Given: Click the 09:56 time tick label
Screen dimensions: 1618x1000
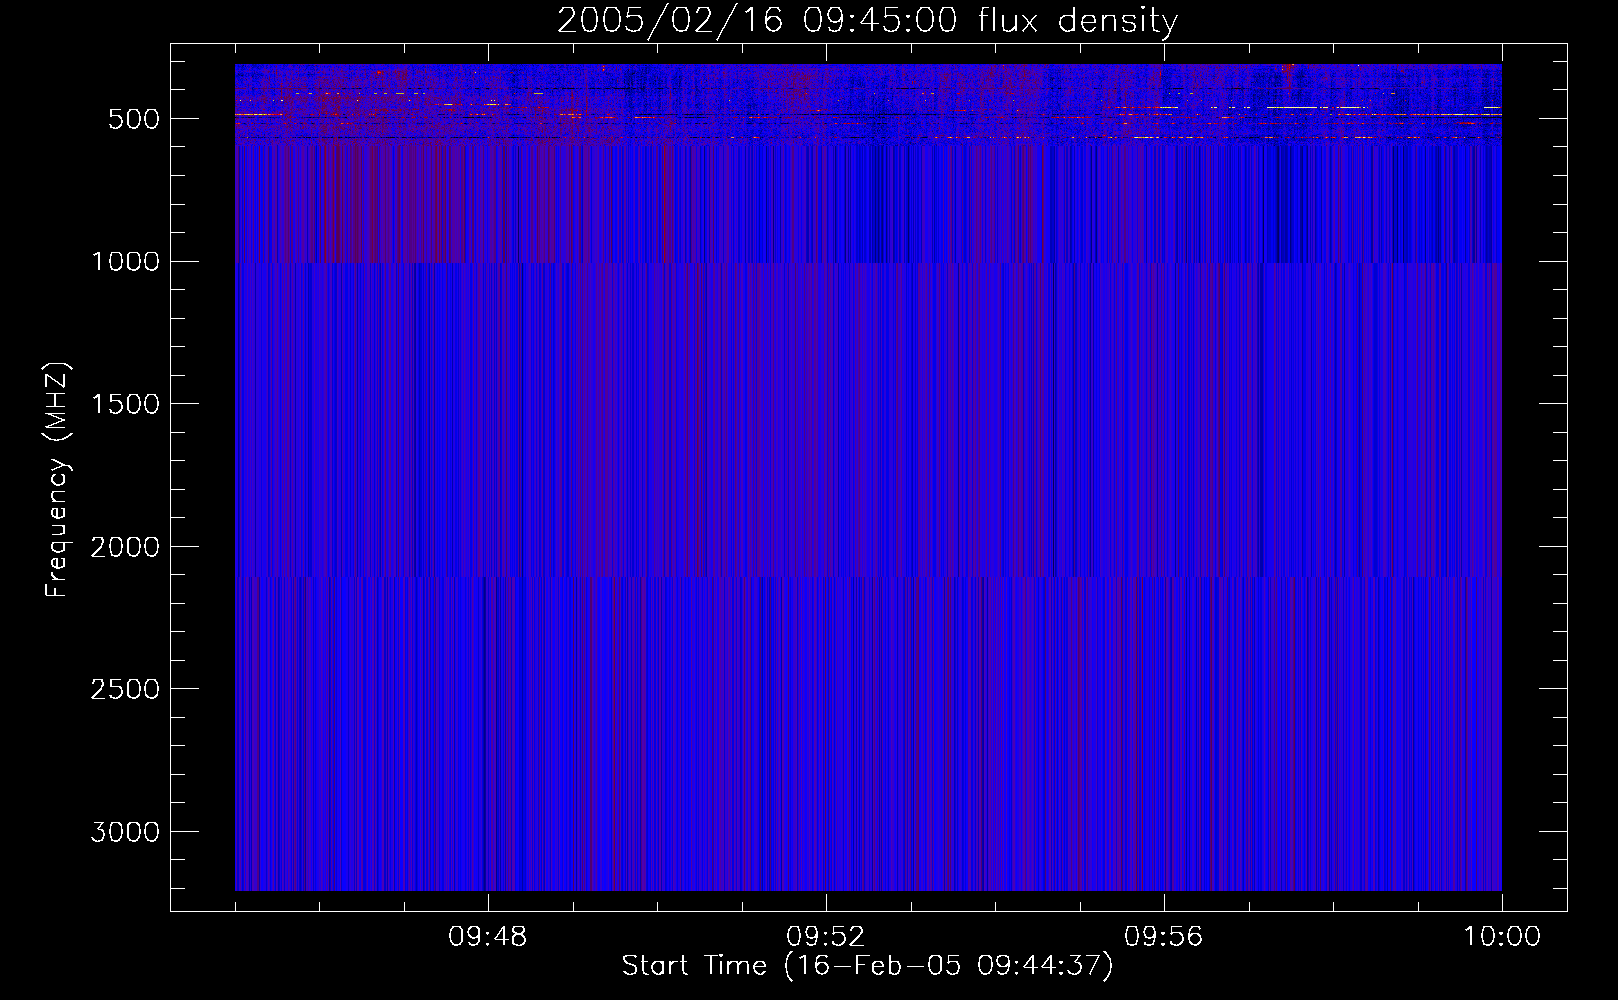Looking at the screenshot, I should (1163, 937).
